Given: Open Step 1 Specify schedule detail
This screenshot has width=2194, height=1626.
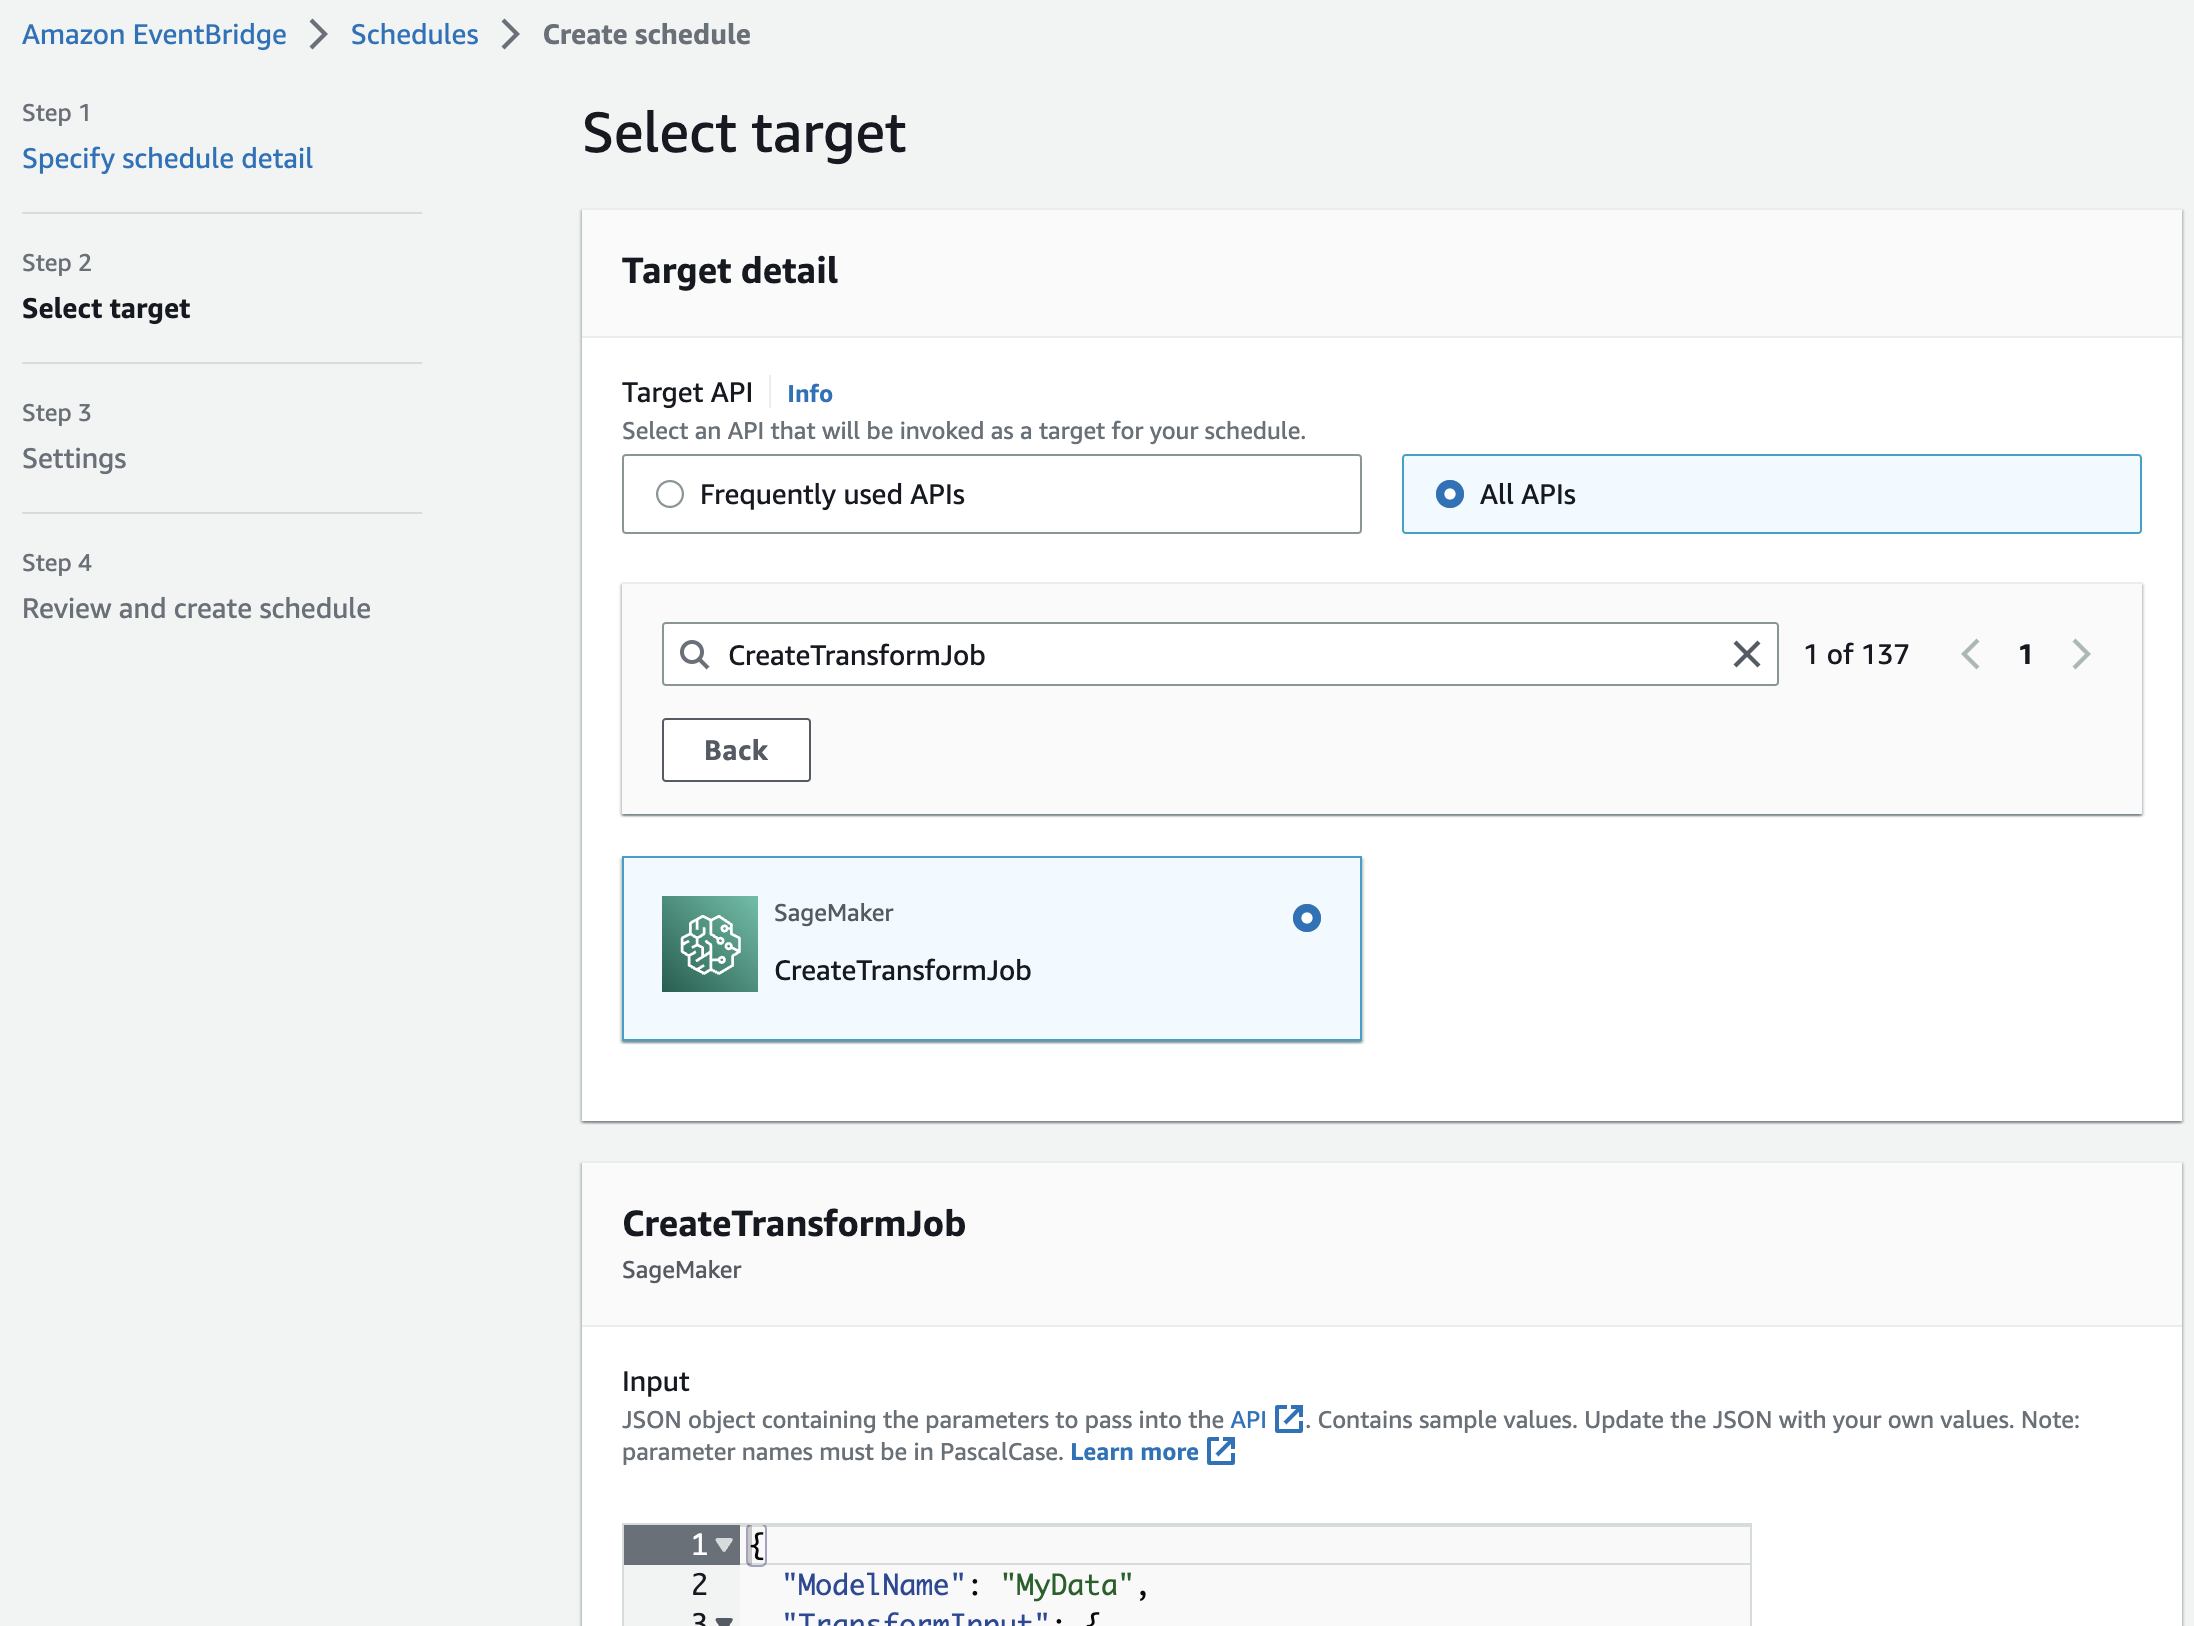Looking at the screenshot, I should coord(167,158).
